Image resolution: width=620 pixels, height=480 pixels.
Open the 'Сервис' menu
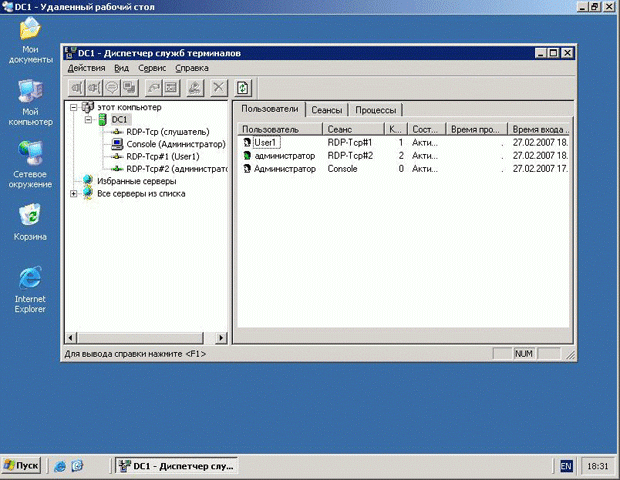[x=152, y=68]
